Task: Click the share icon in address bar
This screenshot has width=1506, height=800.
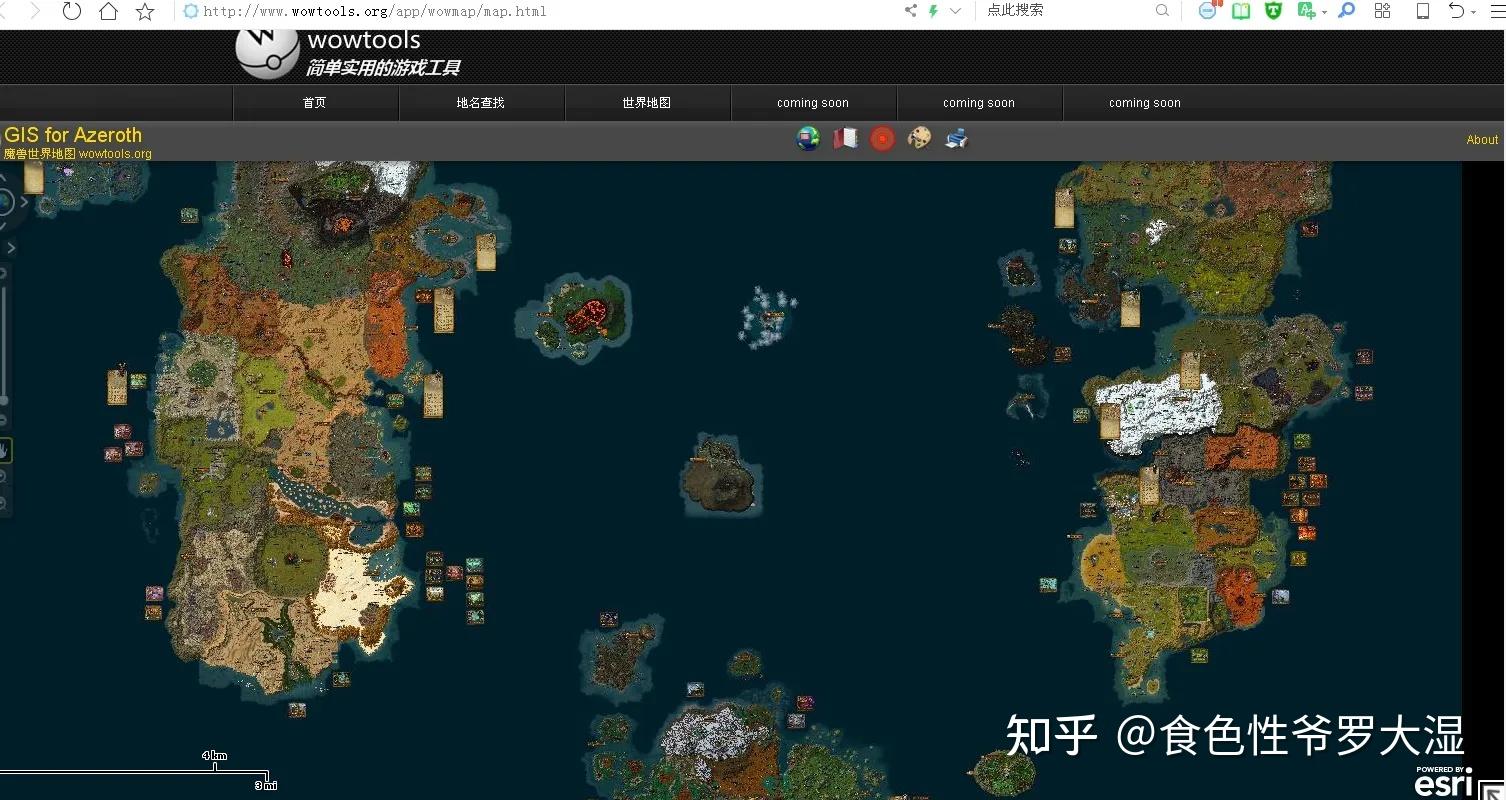Action: (x=910, y=10)
